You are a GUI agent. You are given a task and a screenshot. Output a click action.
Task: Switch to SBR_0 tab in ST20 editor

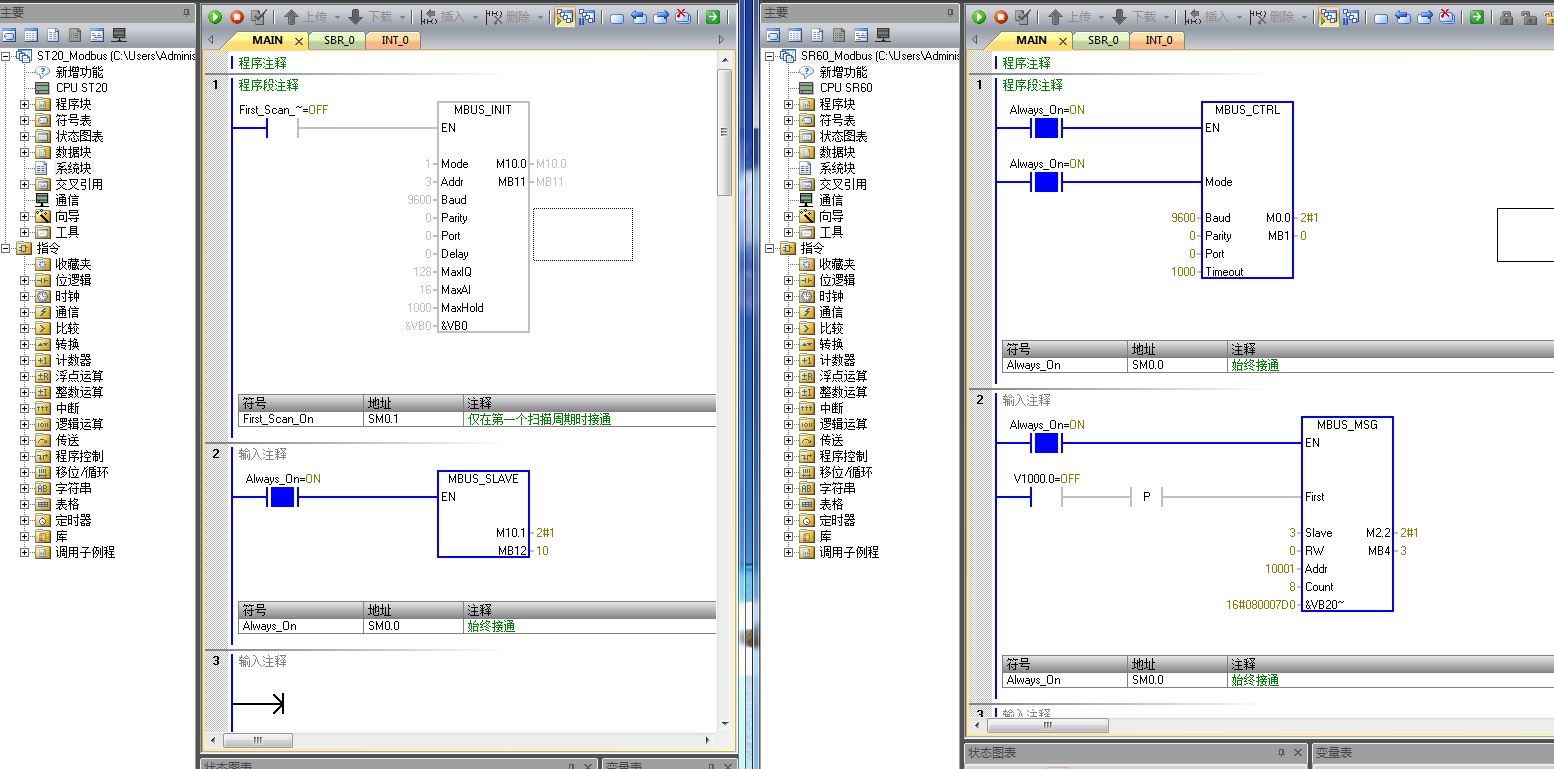(338, 40)
